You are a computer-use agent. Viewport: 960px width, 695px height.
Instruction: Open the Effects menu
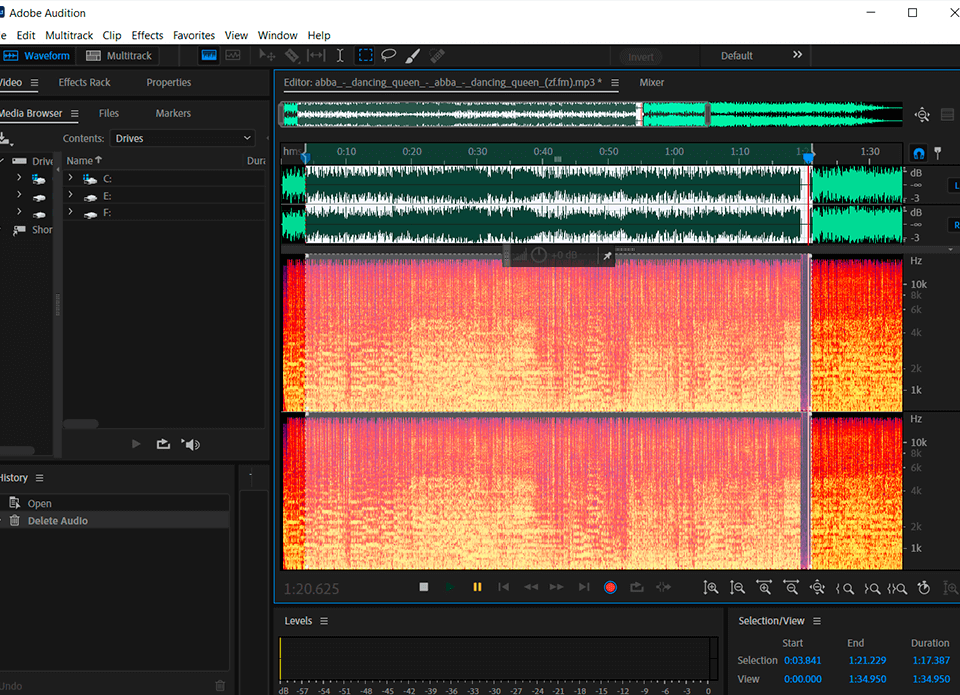tap(147, 35)
